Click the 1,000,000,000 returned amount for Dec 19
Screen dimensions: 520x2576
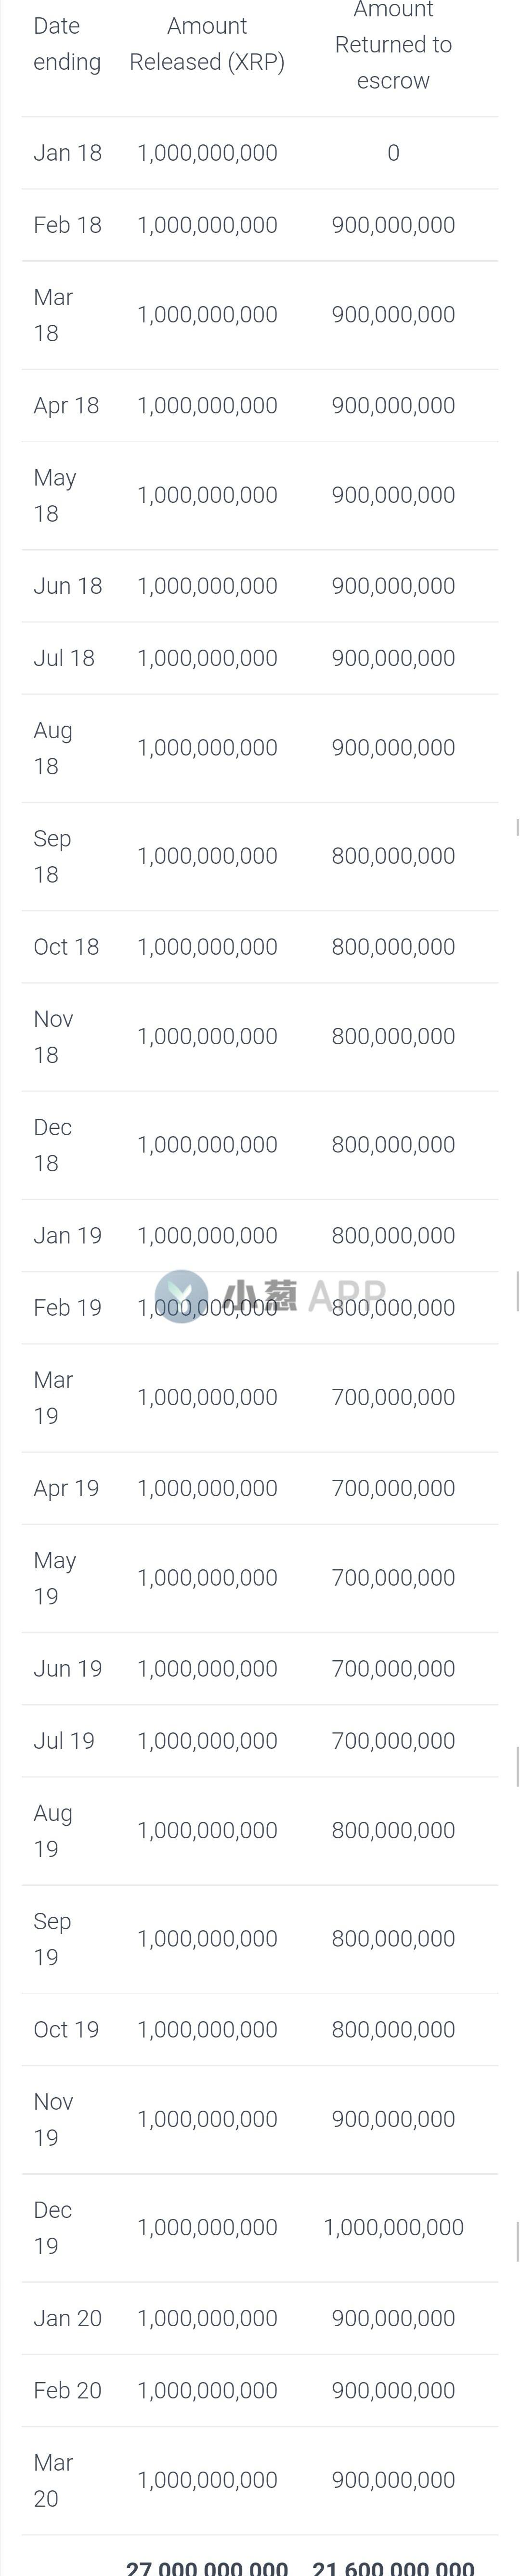[393, 2227]
